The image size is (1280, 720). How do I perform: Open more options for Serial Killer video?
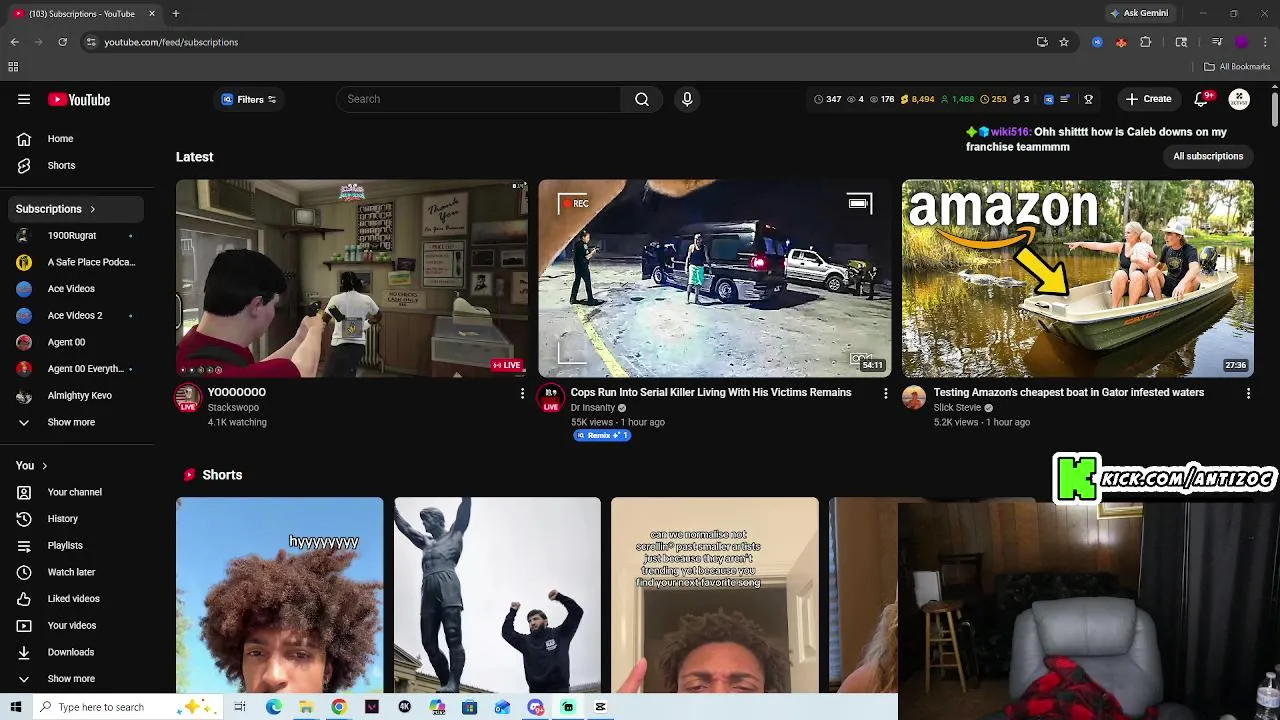pyautogui.click(x=885, y=394)
